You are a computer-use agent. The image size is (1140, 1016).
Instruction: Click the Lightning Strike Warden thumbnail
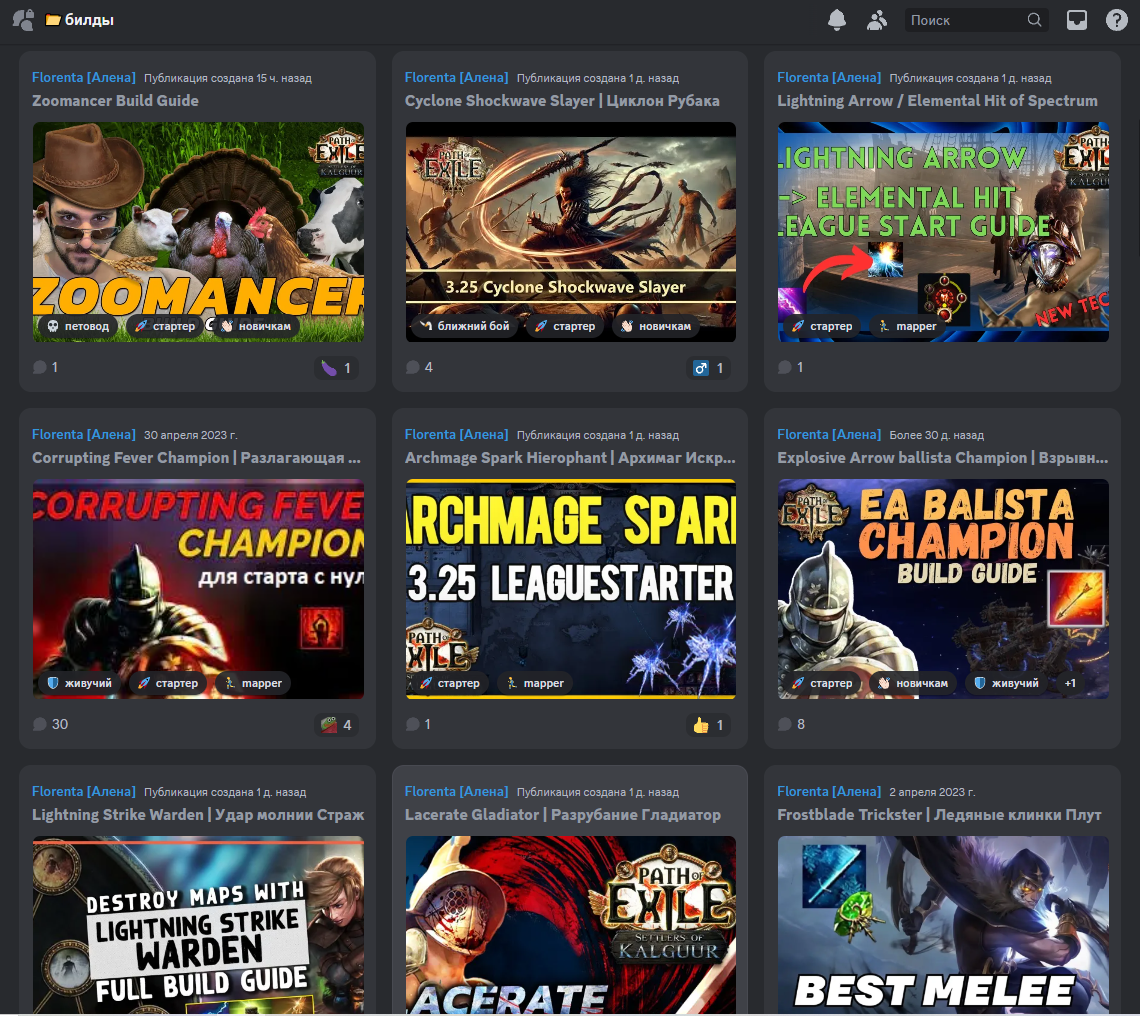[x=198, y=924]
